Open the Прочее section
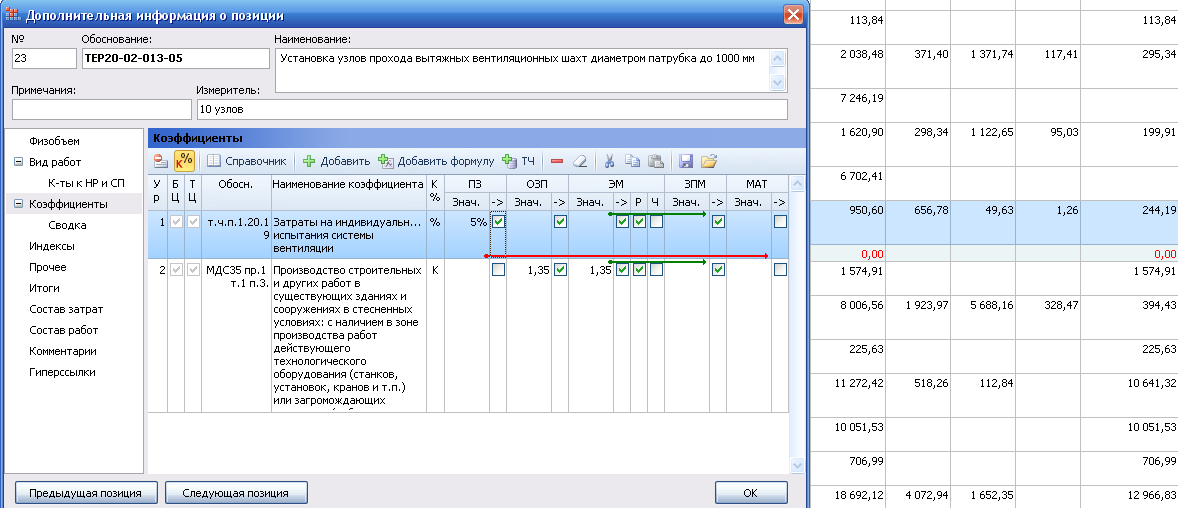Image resolution: width=1178 pixels, height=508 pixels. pyautogui.click(x=47, y=268)
